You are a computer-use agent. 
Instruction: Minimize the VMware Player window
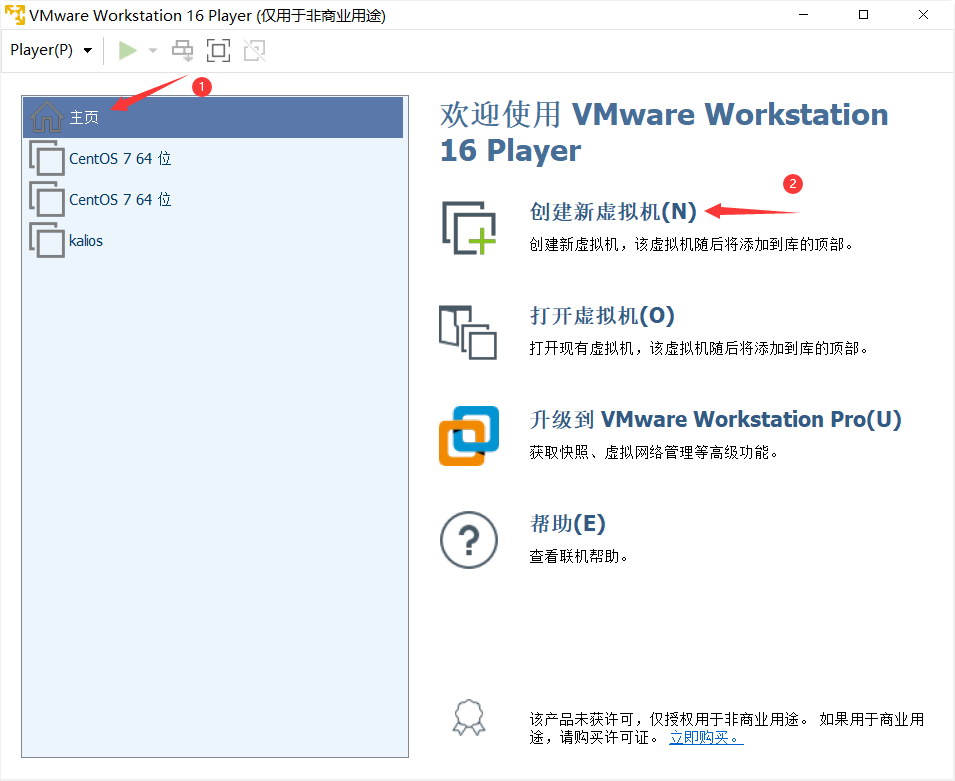coord(803,15)
